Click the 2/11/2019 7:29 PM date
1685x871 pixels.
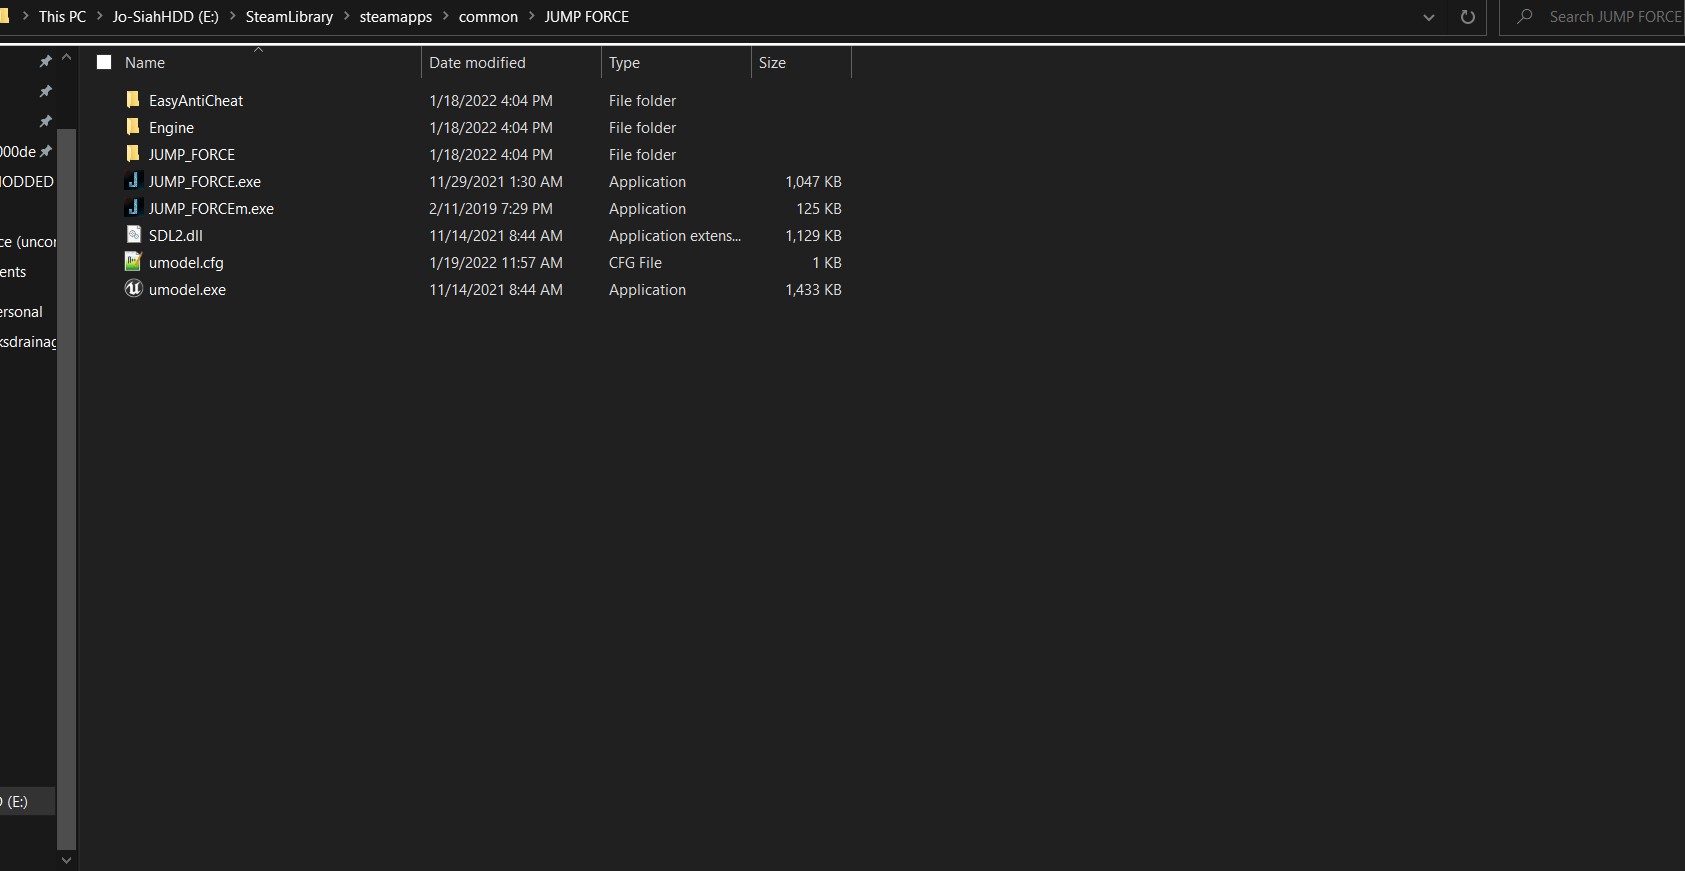pyautogui.click(x=491, y=208)
